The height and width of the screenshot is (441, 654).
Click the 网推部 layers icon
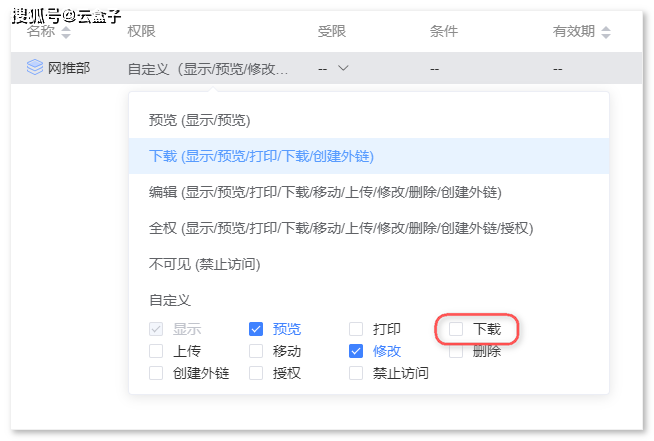pos(35,67)
